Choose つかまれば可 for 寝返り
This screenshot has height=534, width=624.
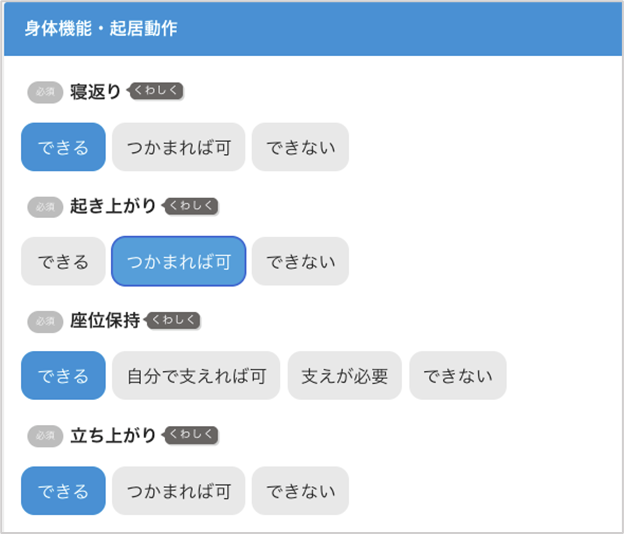pyautogui.click(x=179, y=147)
